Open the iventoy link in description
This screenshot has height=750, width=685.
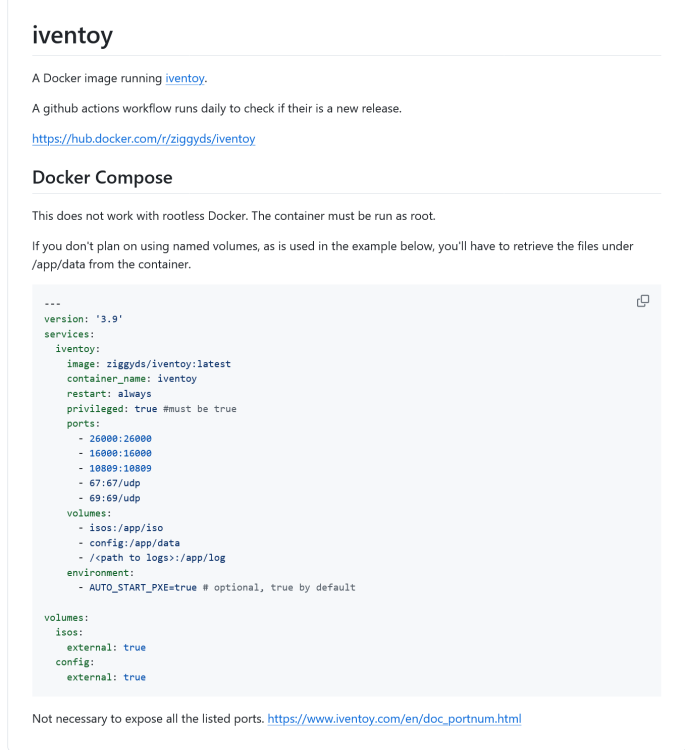click(x=186, y=78)
